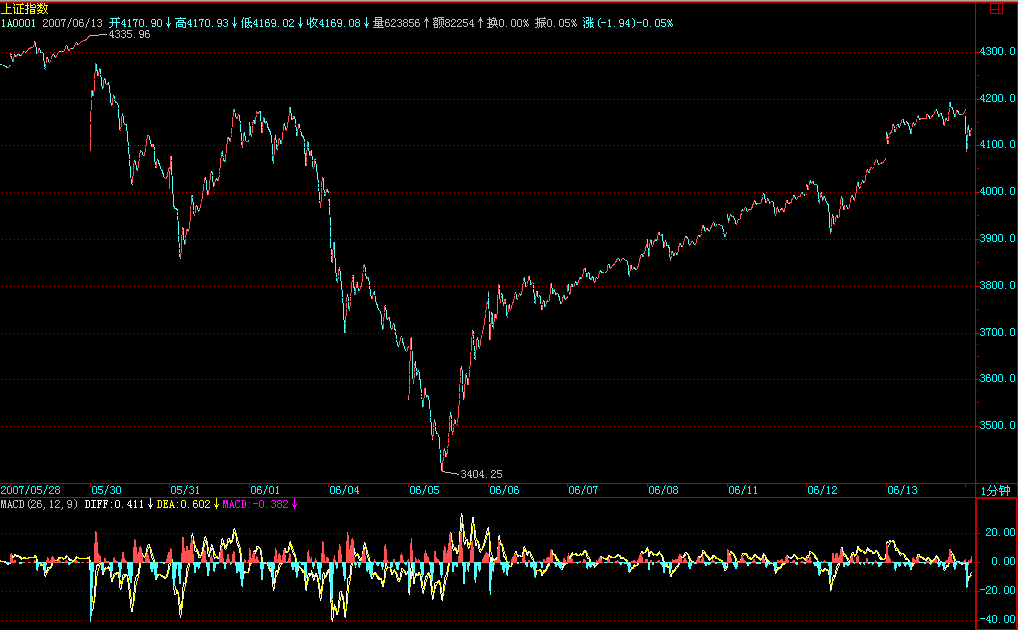The image size is (1018, 630).
Task: Click the red window icon at top-right corner
Action: point(995,8)
